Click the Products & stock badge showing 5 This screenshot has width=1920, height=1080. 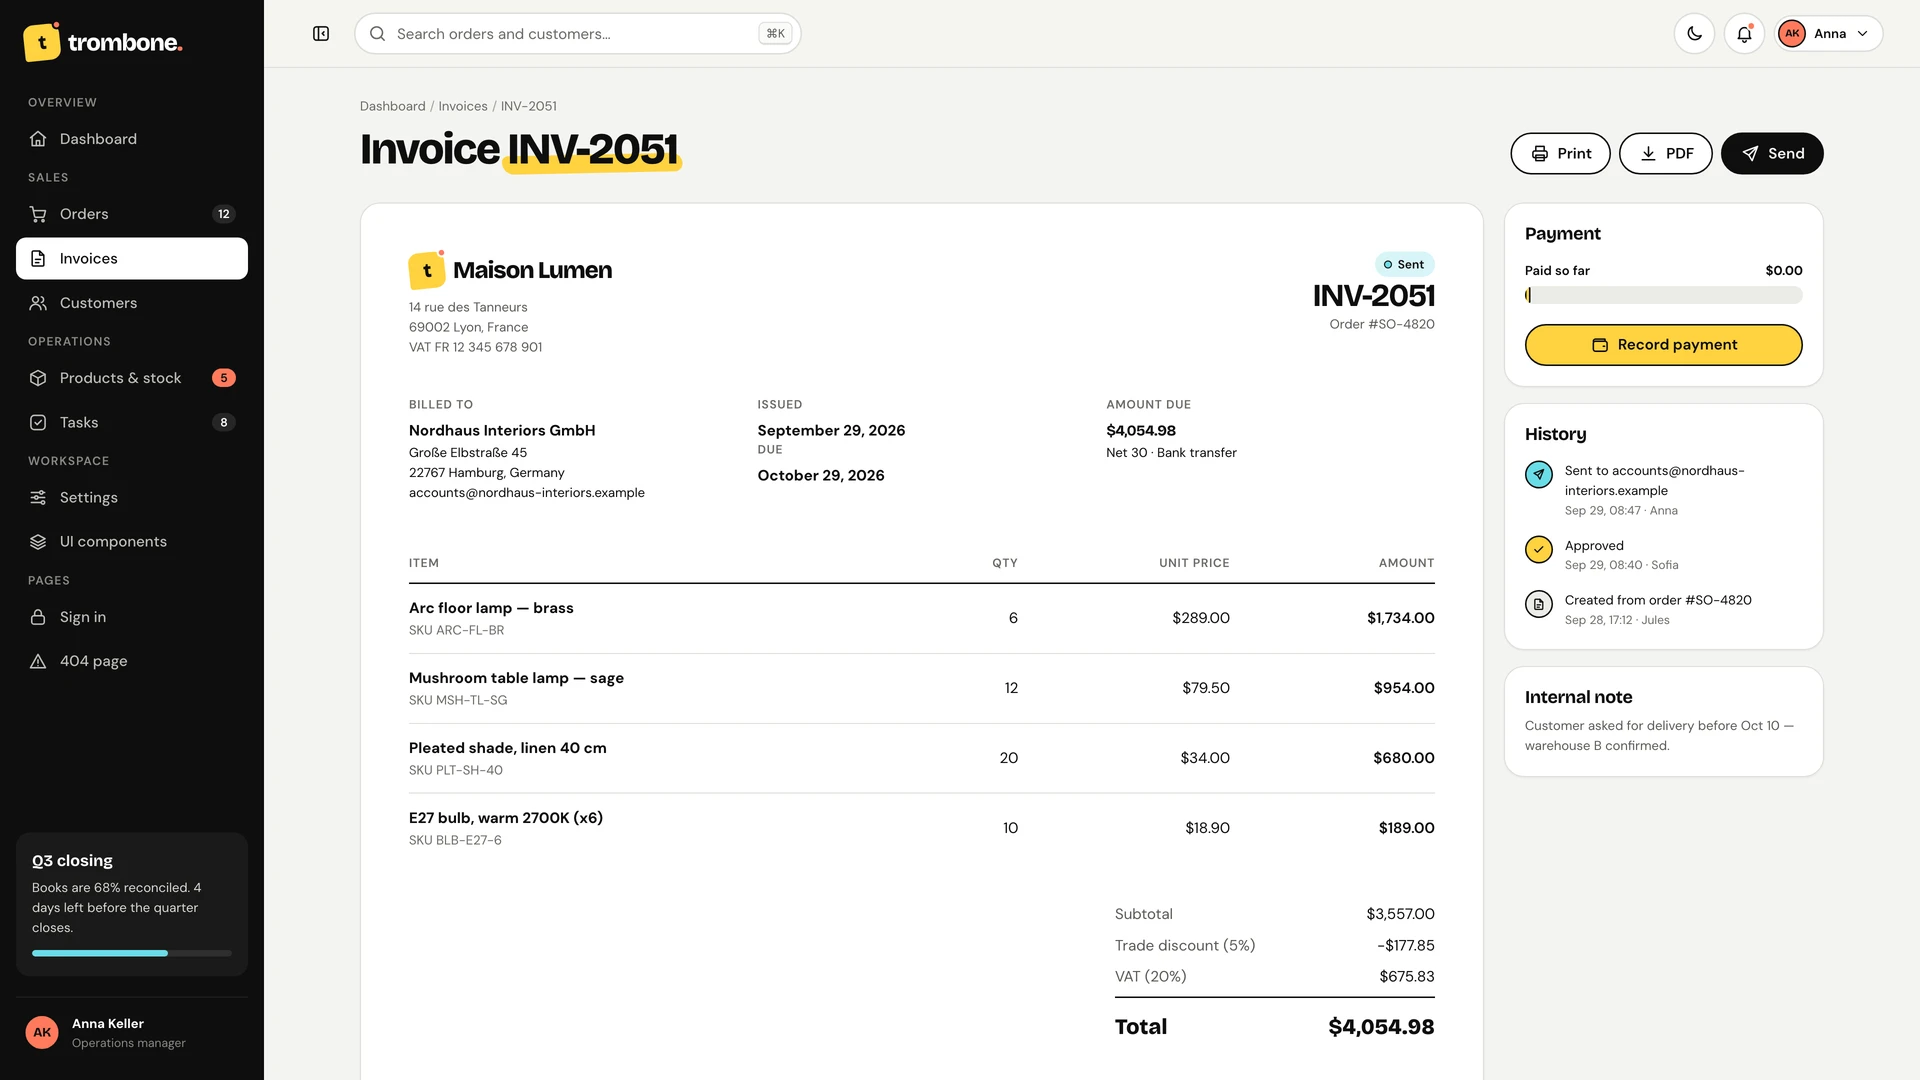tap(224, 378)
